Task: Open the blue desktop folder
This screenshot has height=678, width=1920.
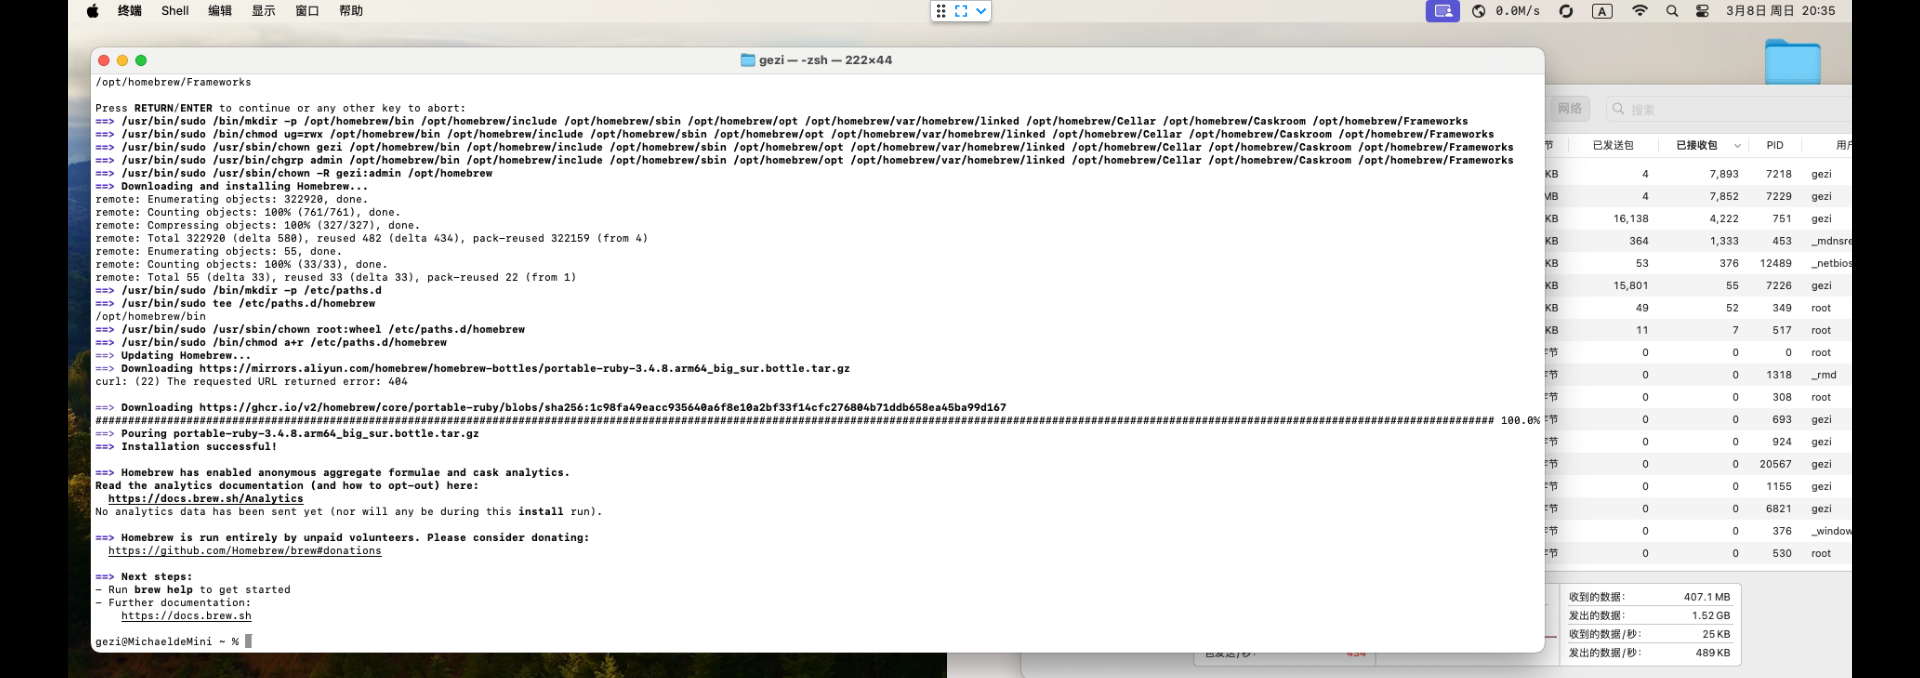Action: (1792, 61)
